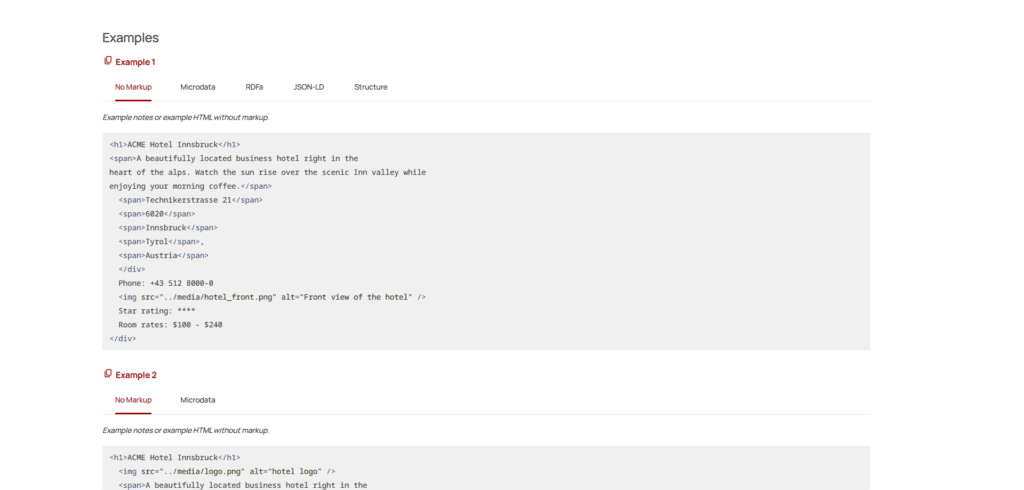The image size is (1024, 490).
Task: Select the No Markup tab in Example 1
Action: (133, 87)
